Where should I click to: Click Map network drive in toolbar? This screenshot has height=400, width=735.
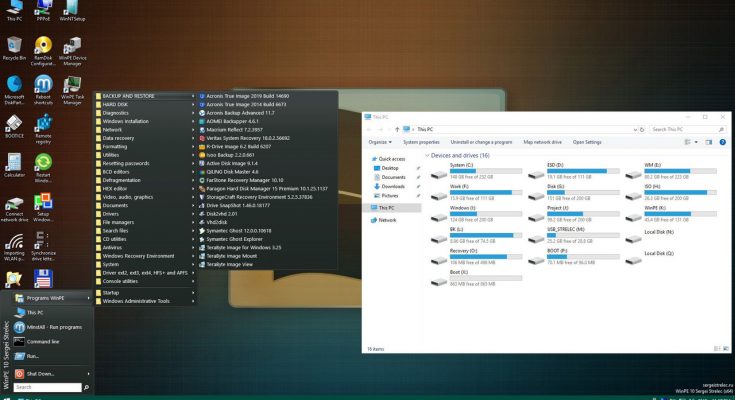(542, 142)
